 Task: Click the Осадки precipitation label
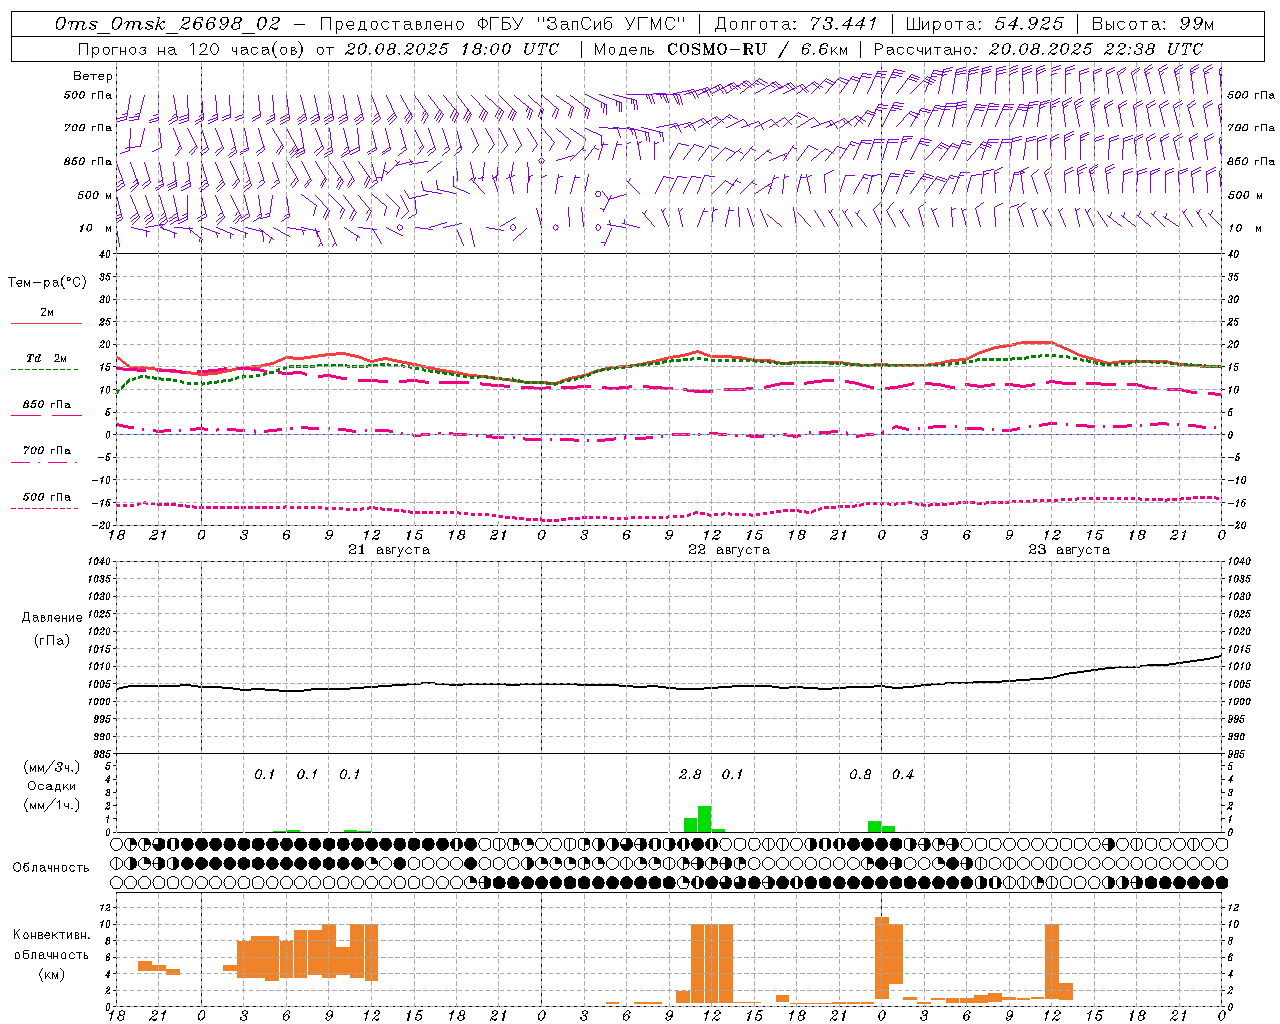tap(52, 786)
